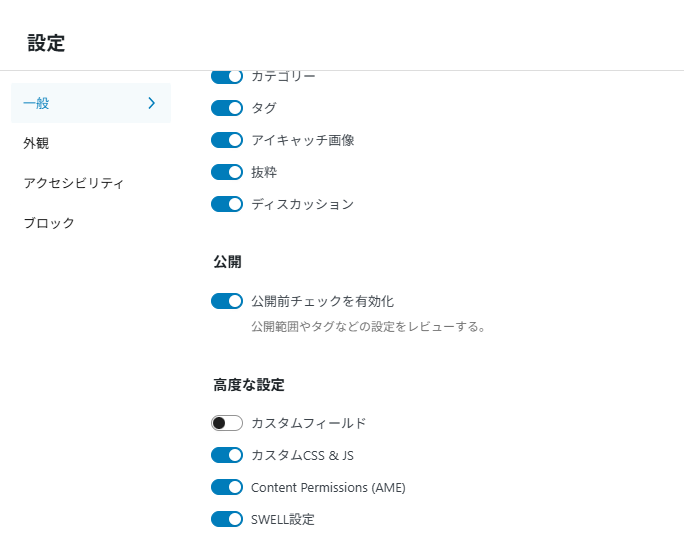Turn off アイキャッチ画像 toggle
The height and width of the screenshot is (555, 684).
pos(227,140)
